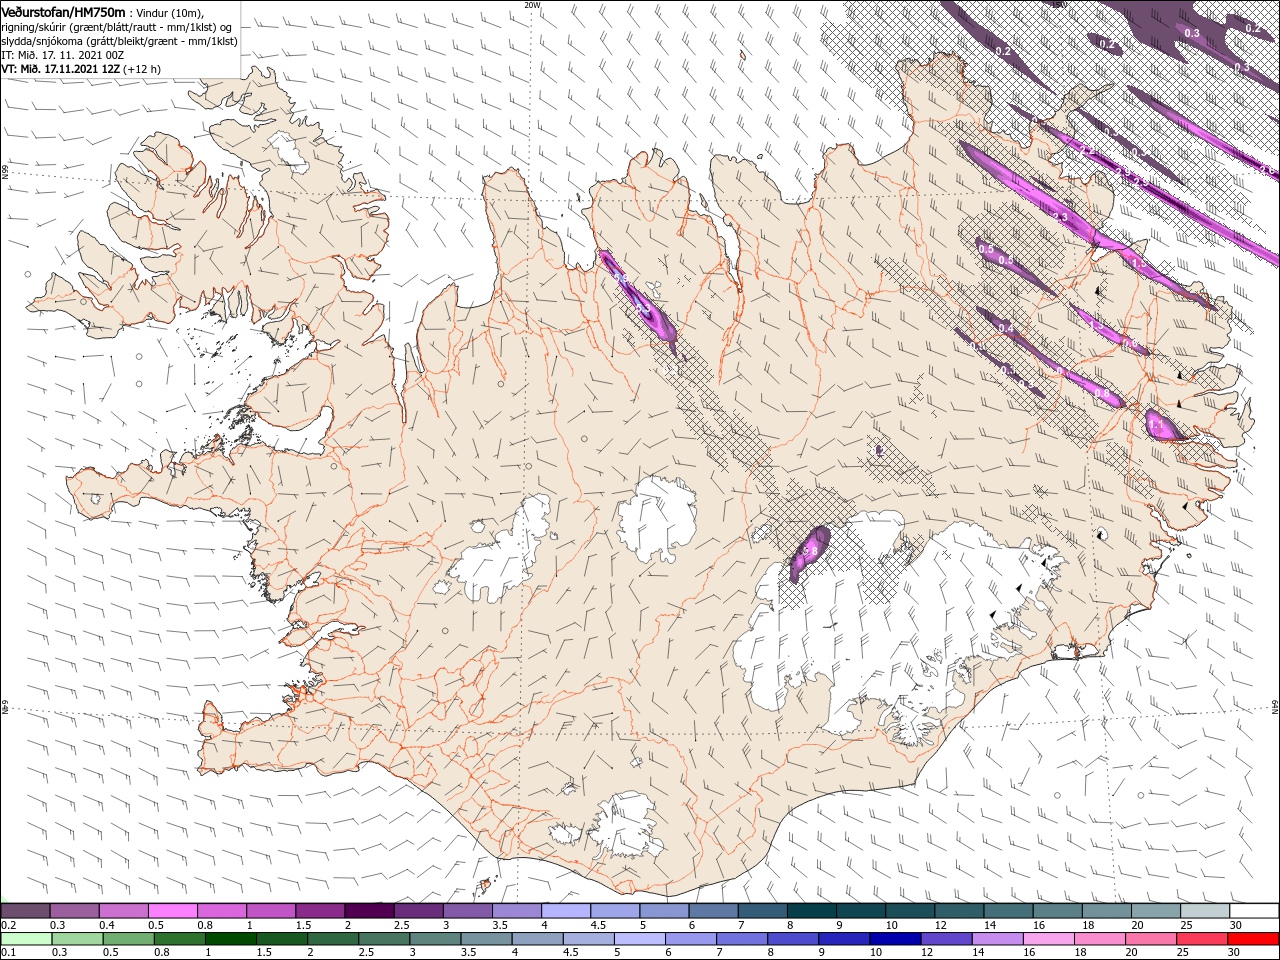
Task: Select the 14 swatch in upper legend bar
Action: 1007,911
